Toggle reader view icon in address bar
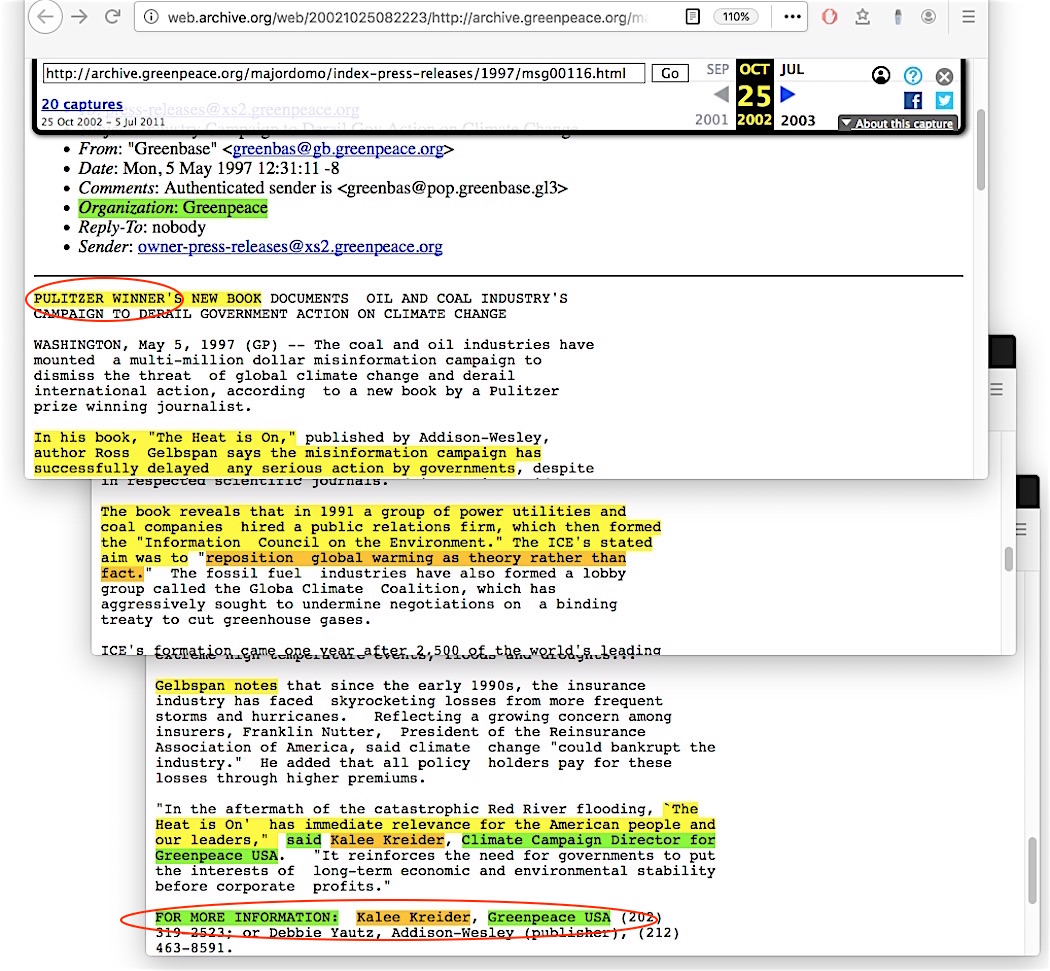1050x971 pixels. (x=693, y=17)
